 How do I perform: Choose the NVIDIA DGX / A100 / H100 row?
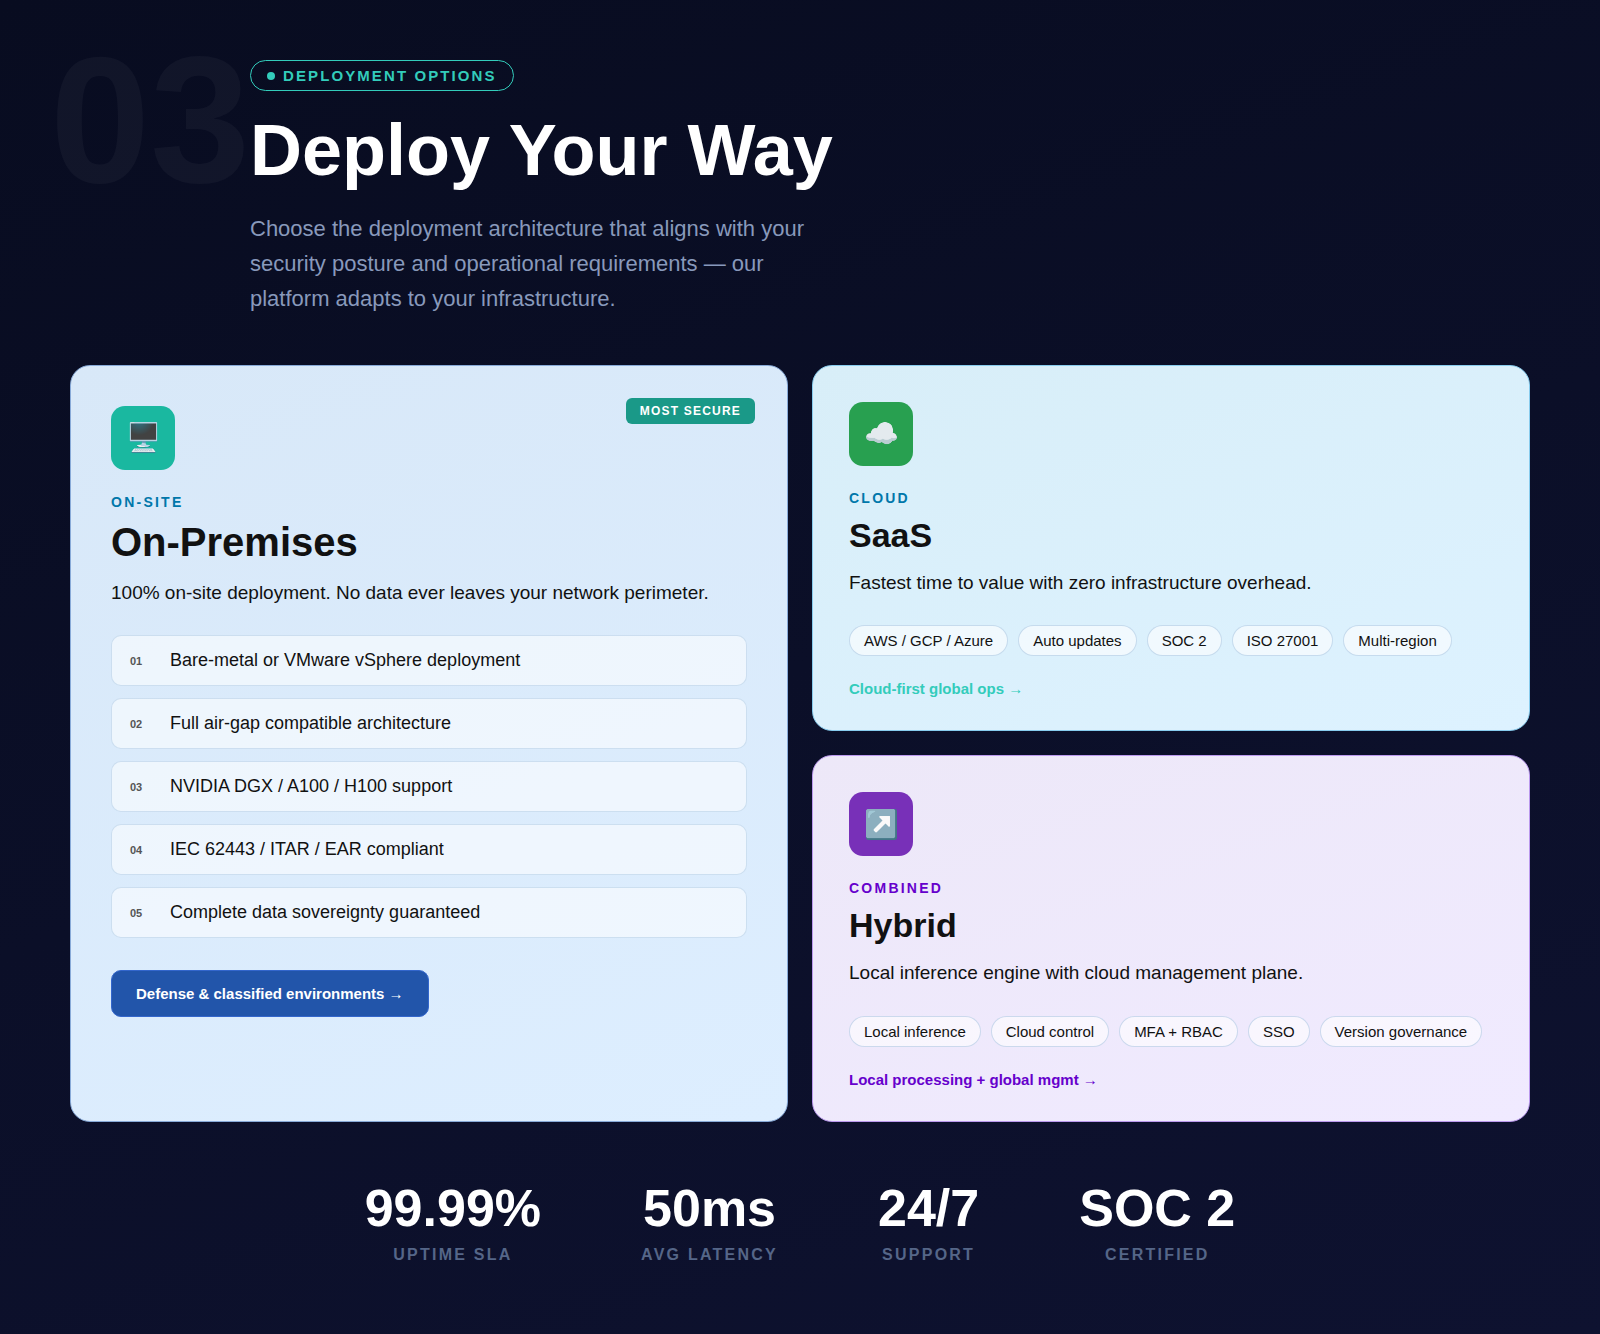click(429, 786)
